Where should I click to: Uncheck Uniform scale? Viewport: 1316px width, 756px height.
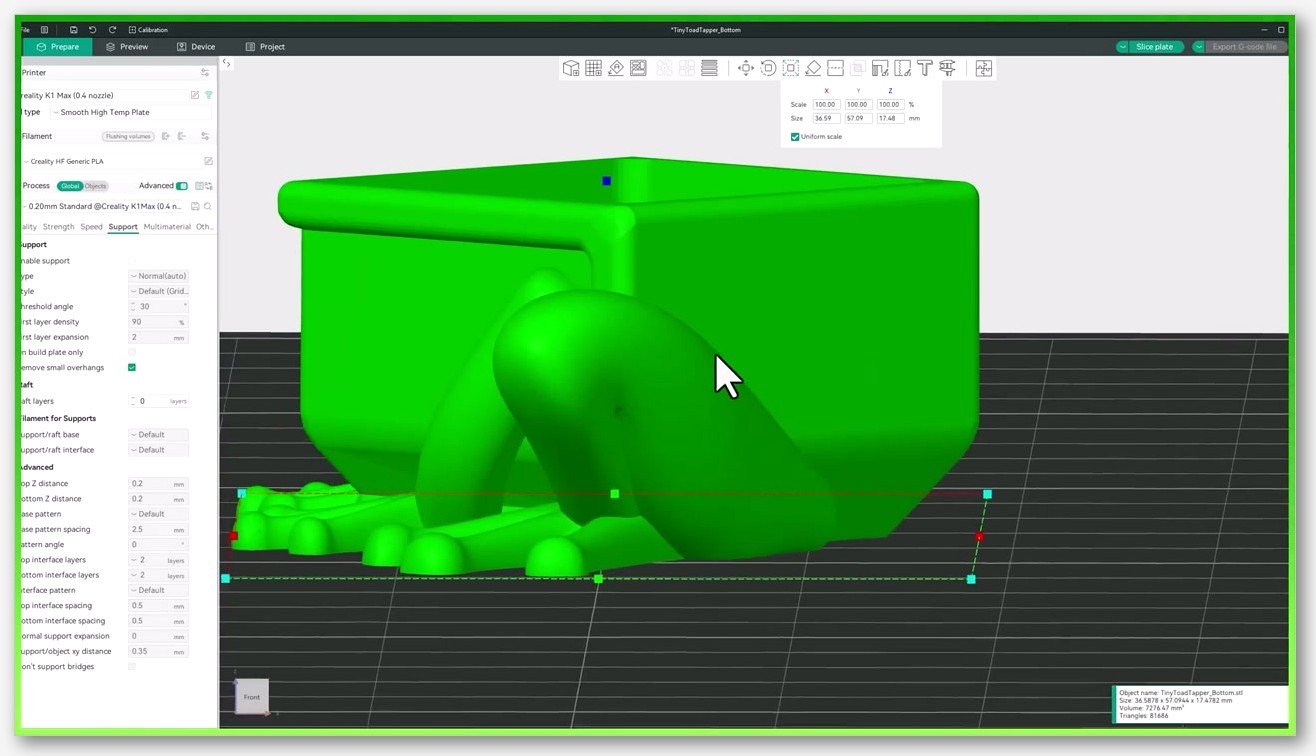pos(795,136)
